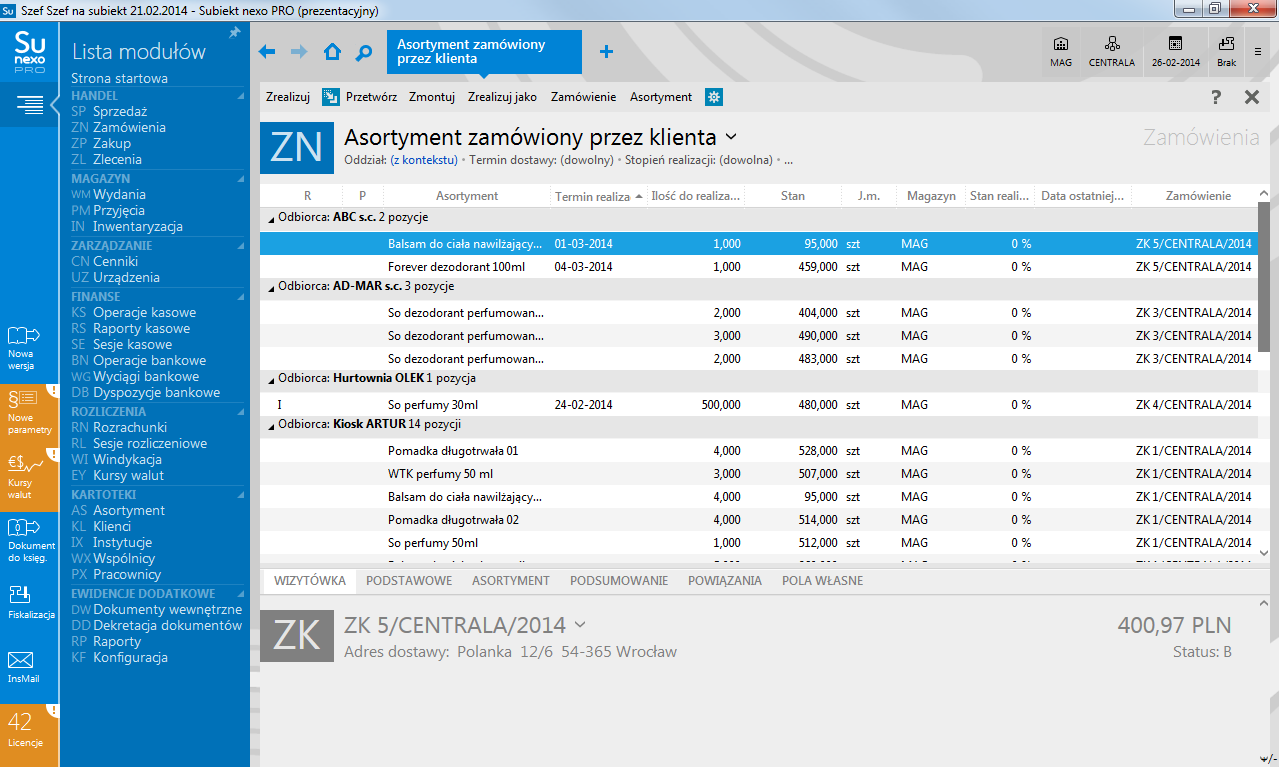The width and height of the screenshot is (1279, 767).
Task: Pin the Lista modułów panel
Action: tap(235, 33)
